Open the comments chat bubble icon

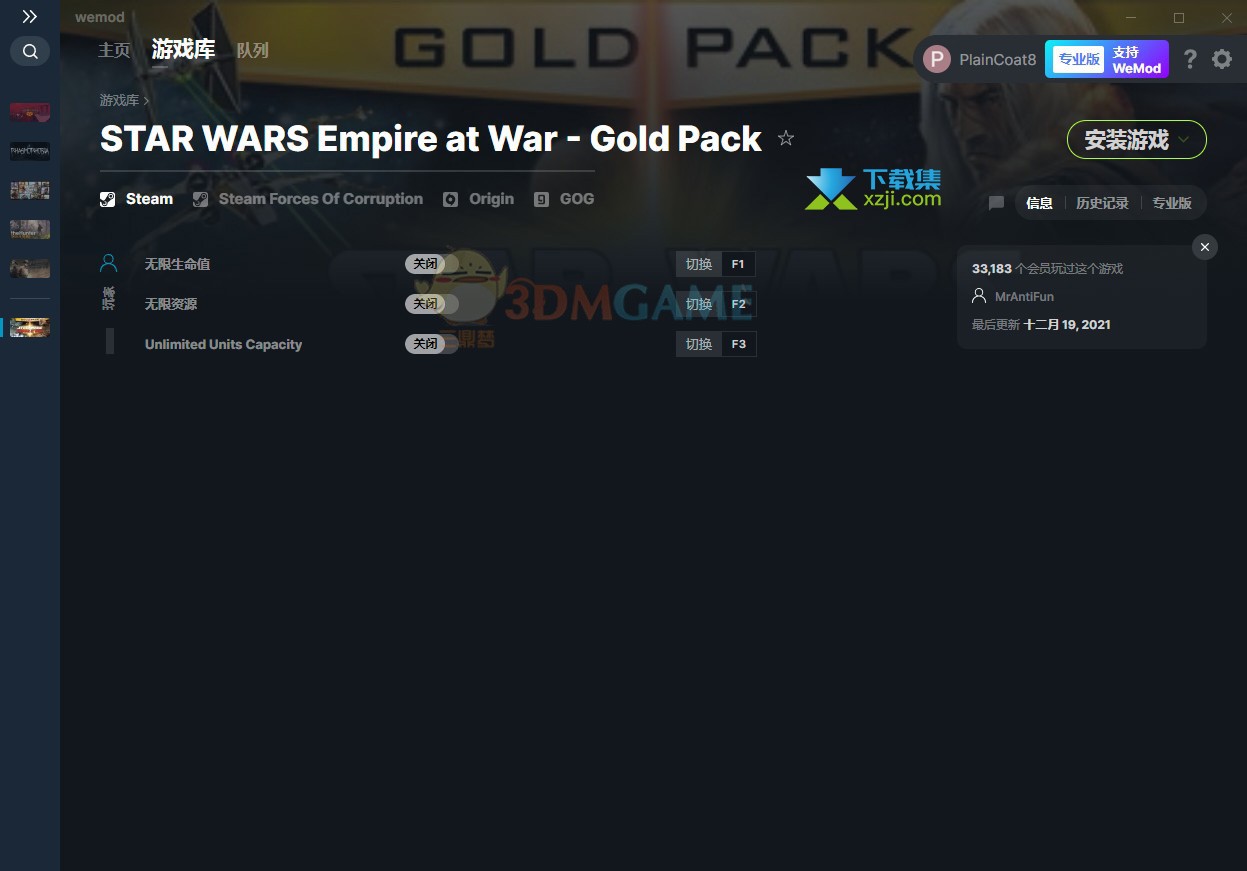[996, 203]
